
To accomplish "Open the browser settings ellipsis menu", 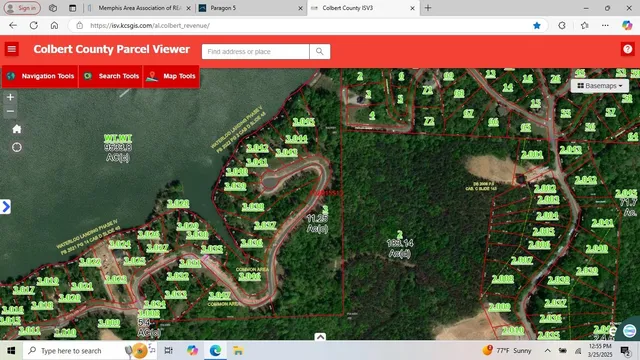I will coord(605,25).
